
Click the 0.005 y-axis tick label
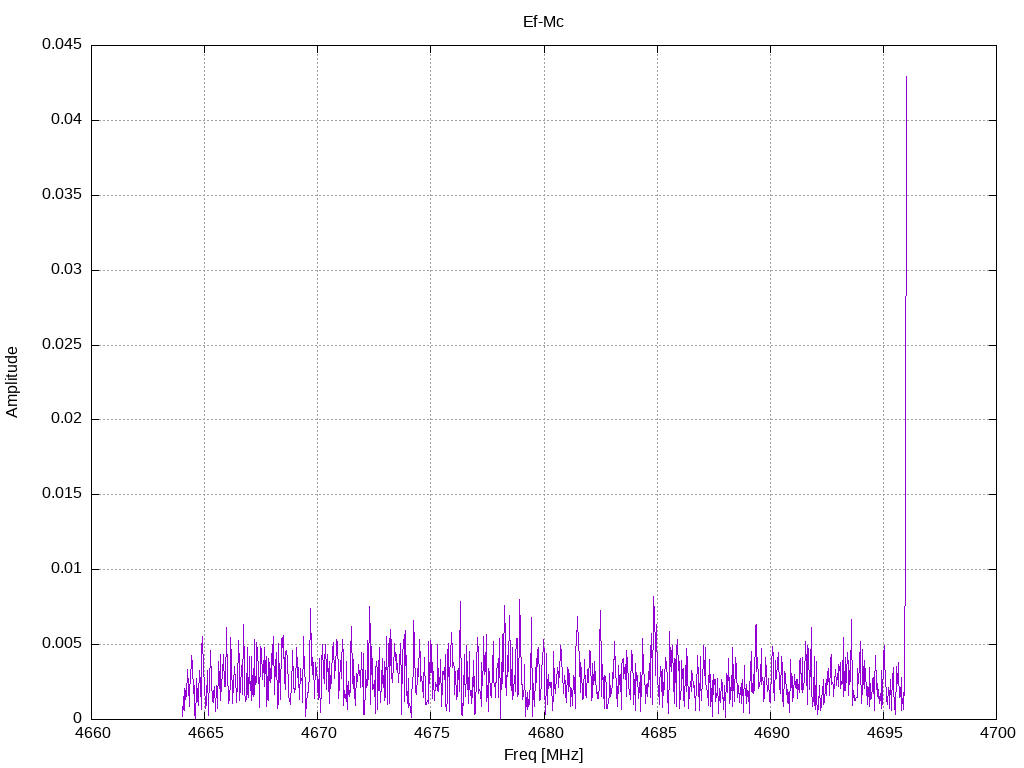62,643
